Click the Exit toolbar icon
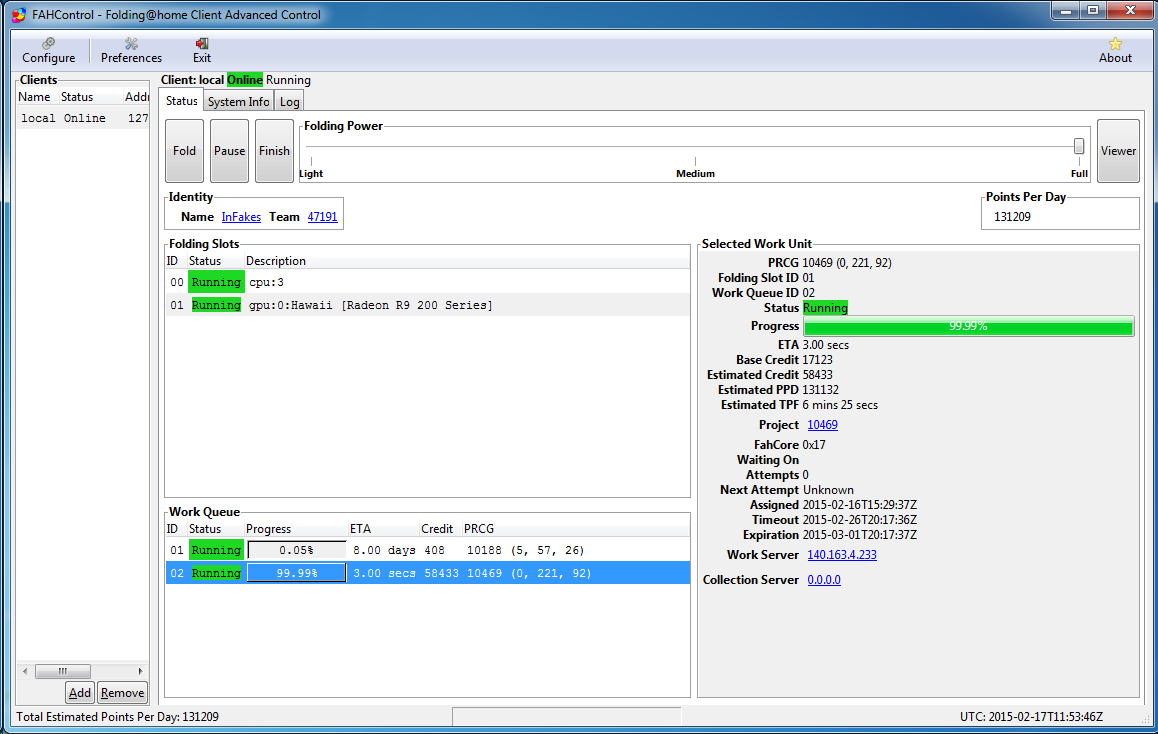1158x734 pixels. pyautogui.click(x=202, y=50)
